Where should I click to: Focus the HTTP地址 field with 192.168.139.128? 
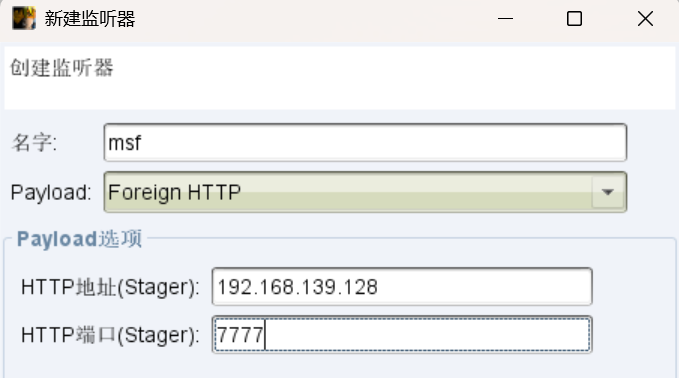[402, 287]
